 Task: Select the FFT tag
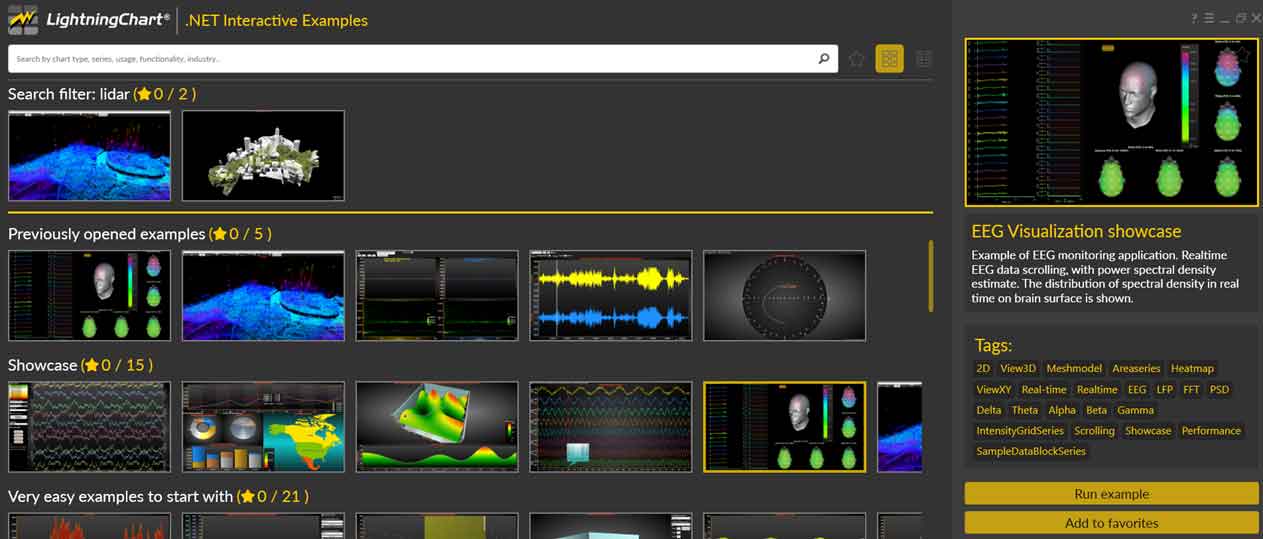pyautogui.click(x=1191, y=389)
